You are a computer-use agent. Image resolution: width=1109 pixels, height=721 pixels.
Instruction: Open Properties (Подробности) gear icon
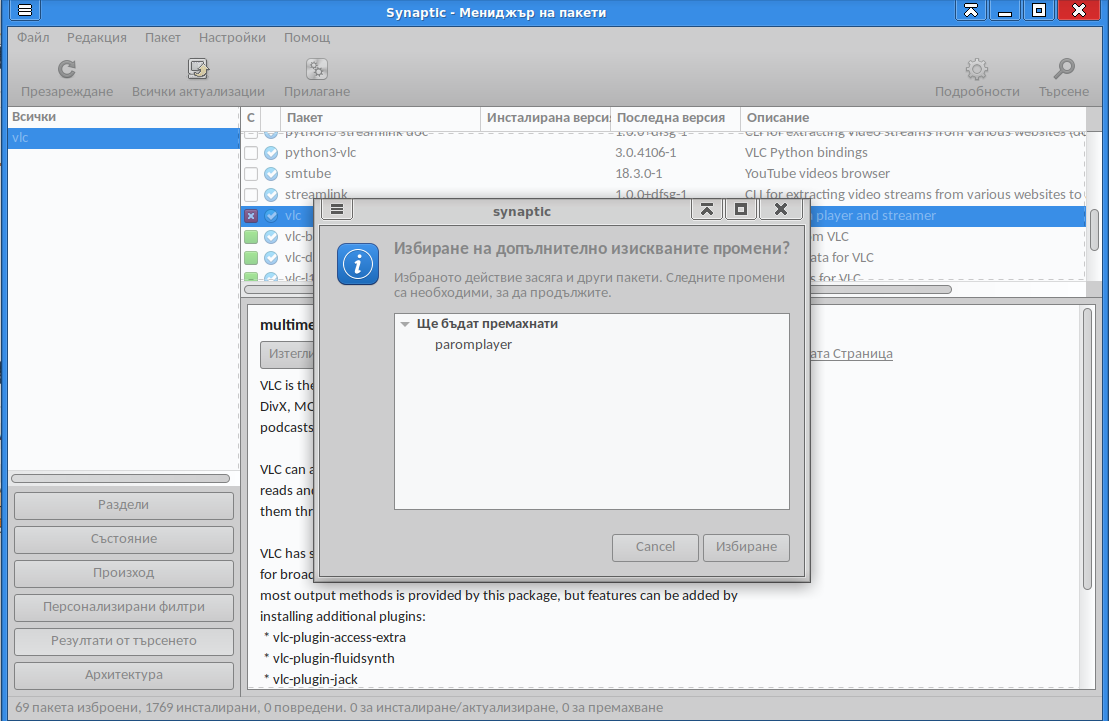coord(977,69)
